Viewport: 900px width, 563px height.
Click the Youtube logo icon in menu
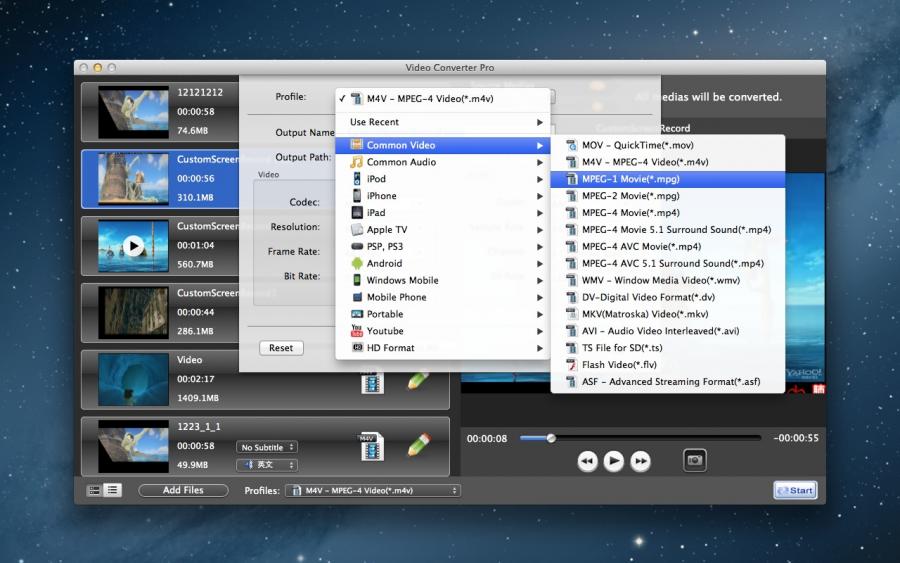click(356, 331)
